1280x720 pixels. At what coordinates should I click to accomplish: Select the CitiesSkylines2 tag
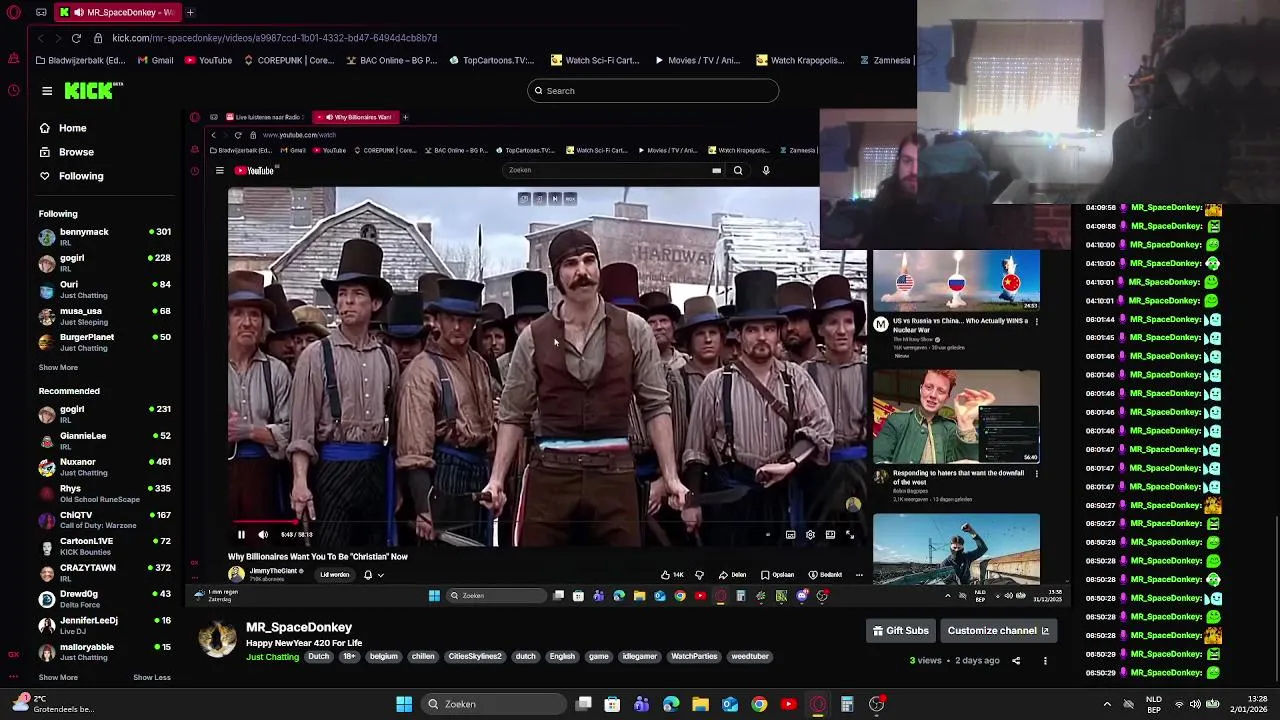point(475,657)
